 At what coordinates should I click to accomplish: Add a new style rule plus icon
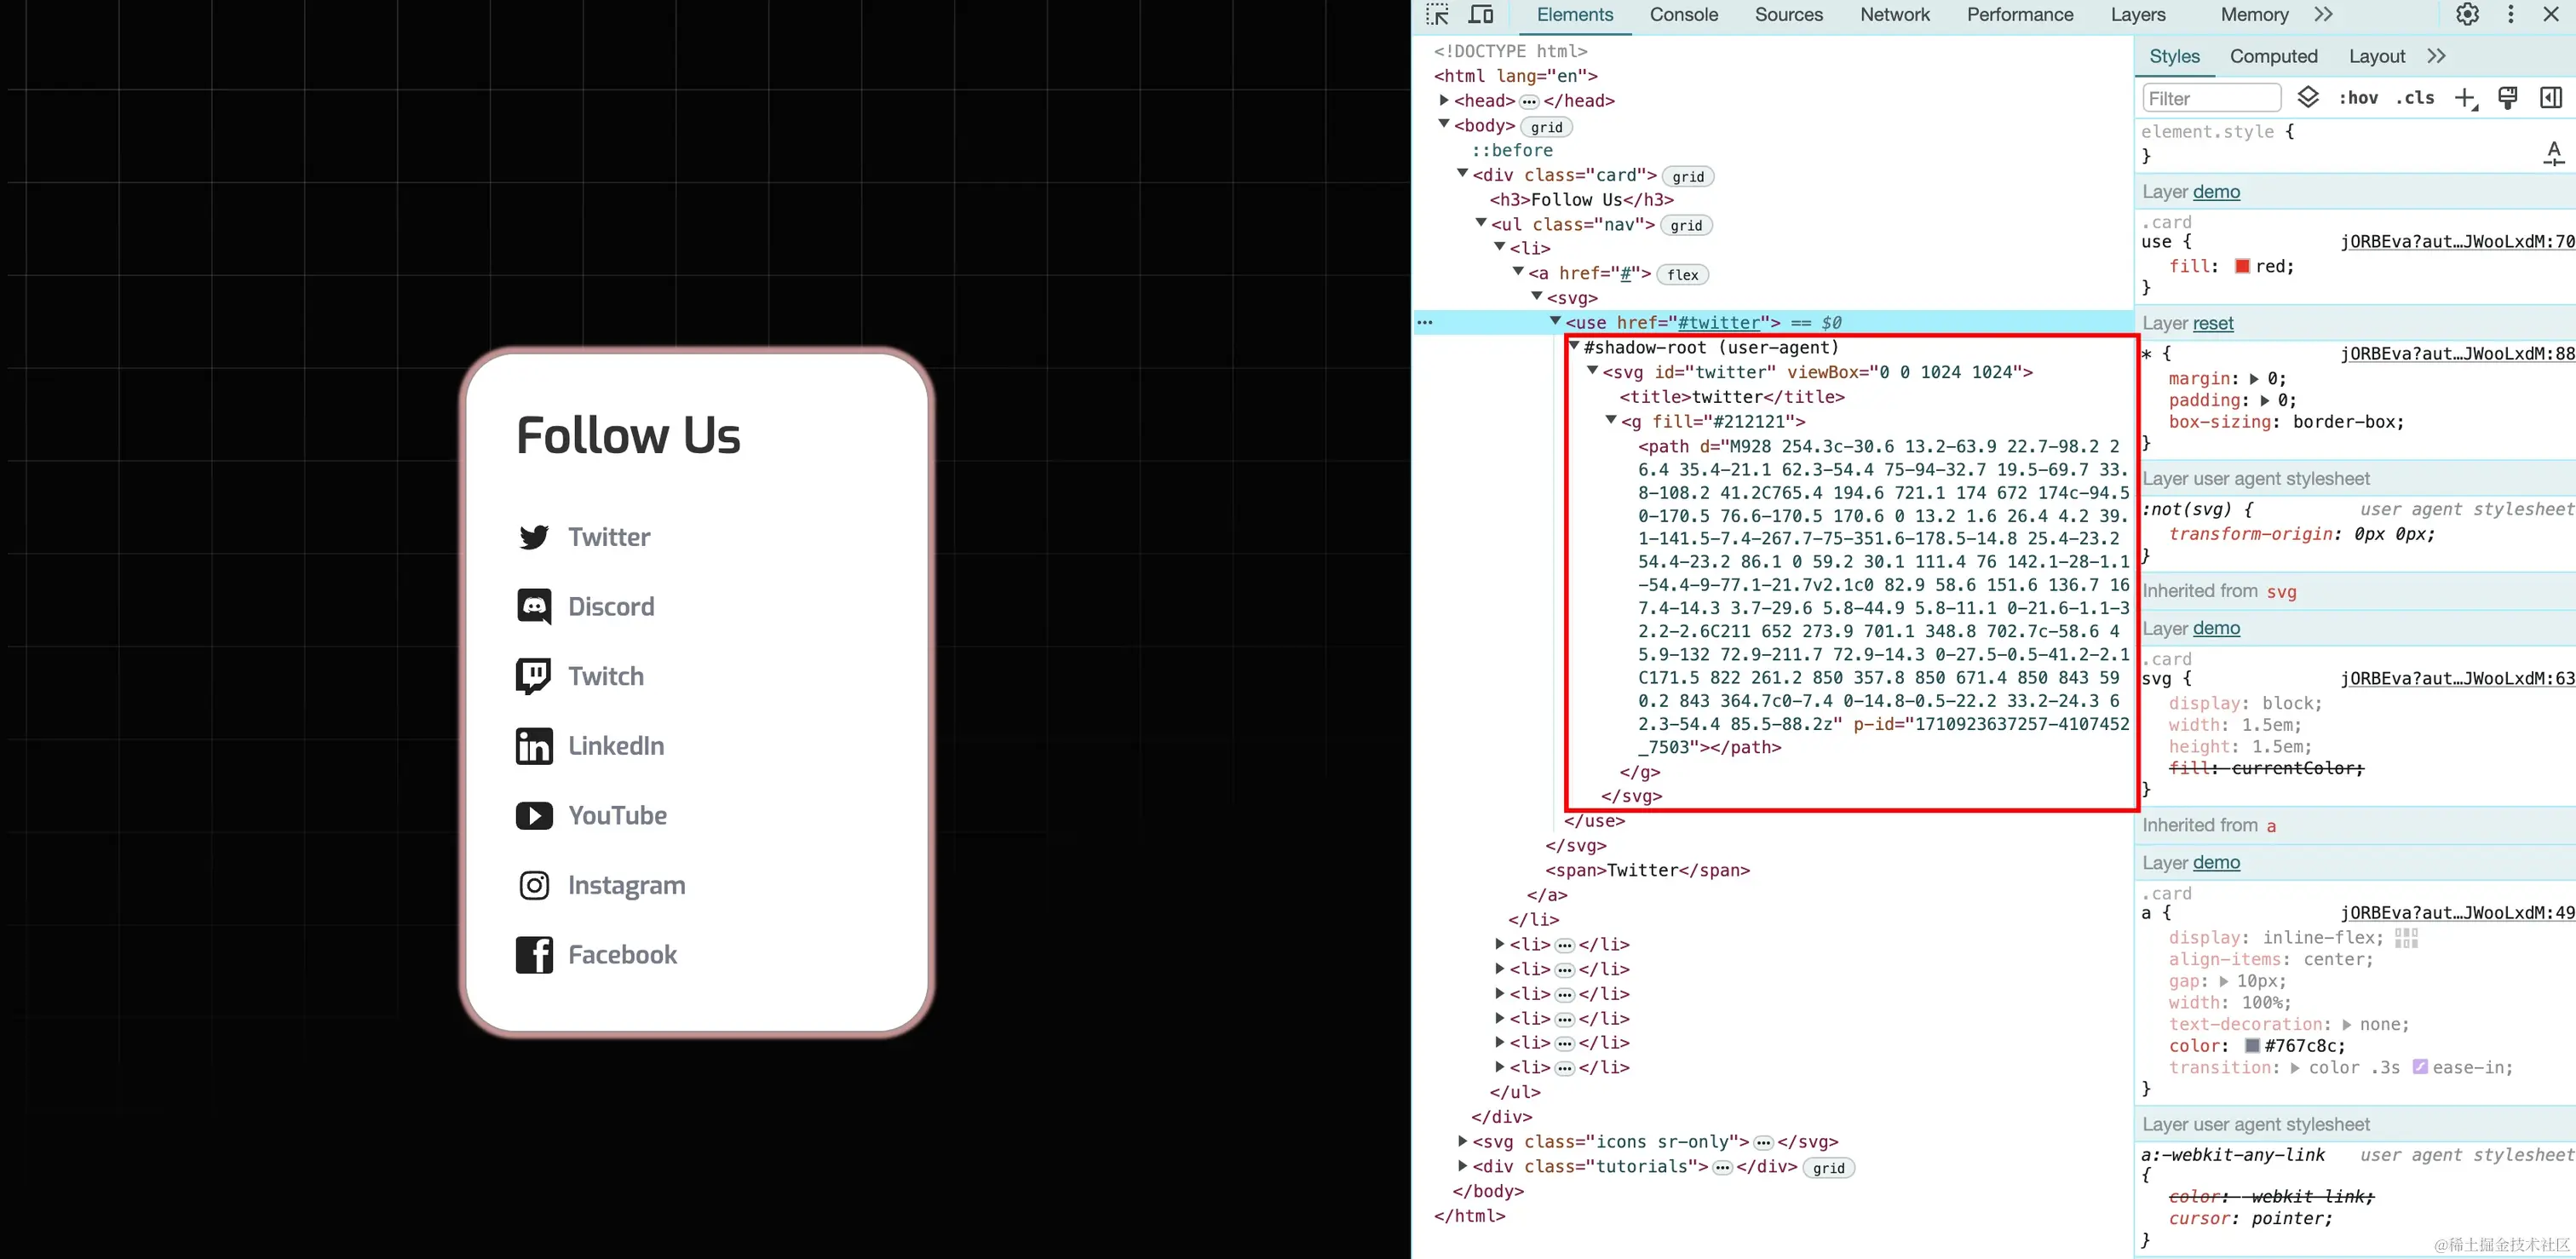pos(2466,98)
